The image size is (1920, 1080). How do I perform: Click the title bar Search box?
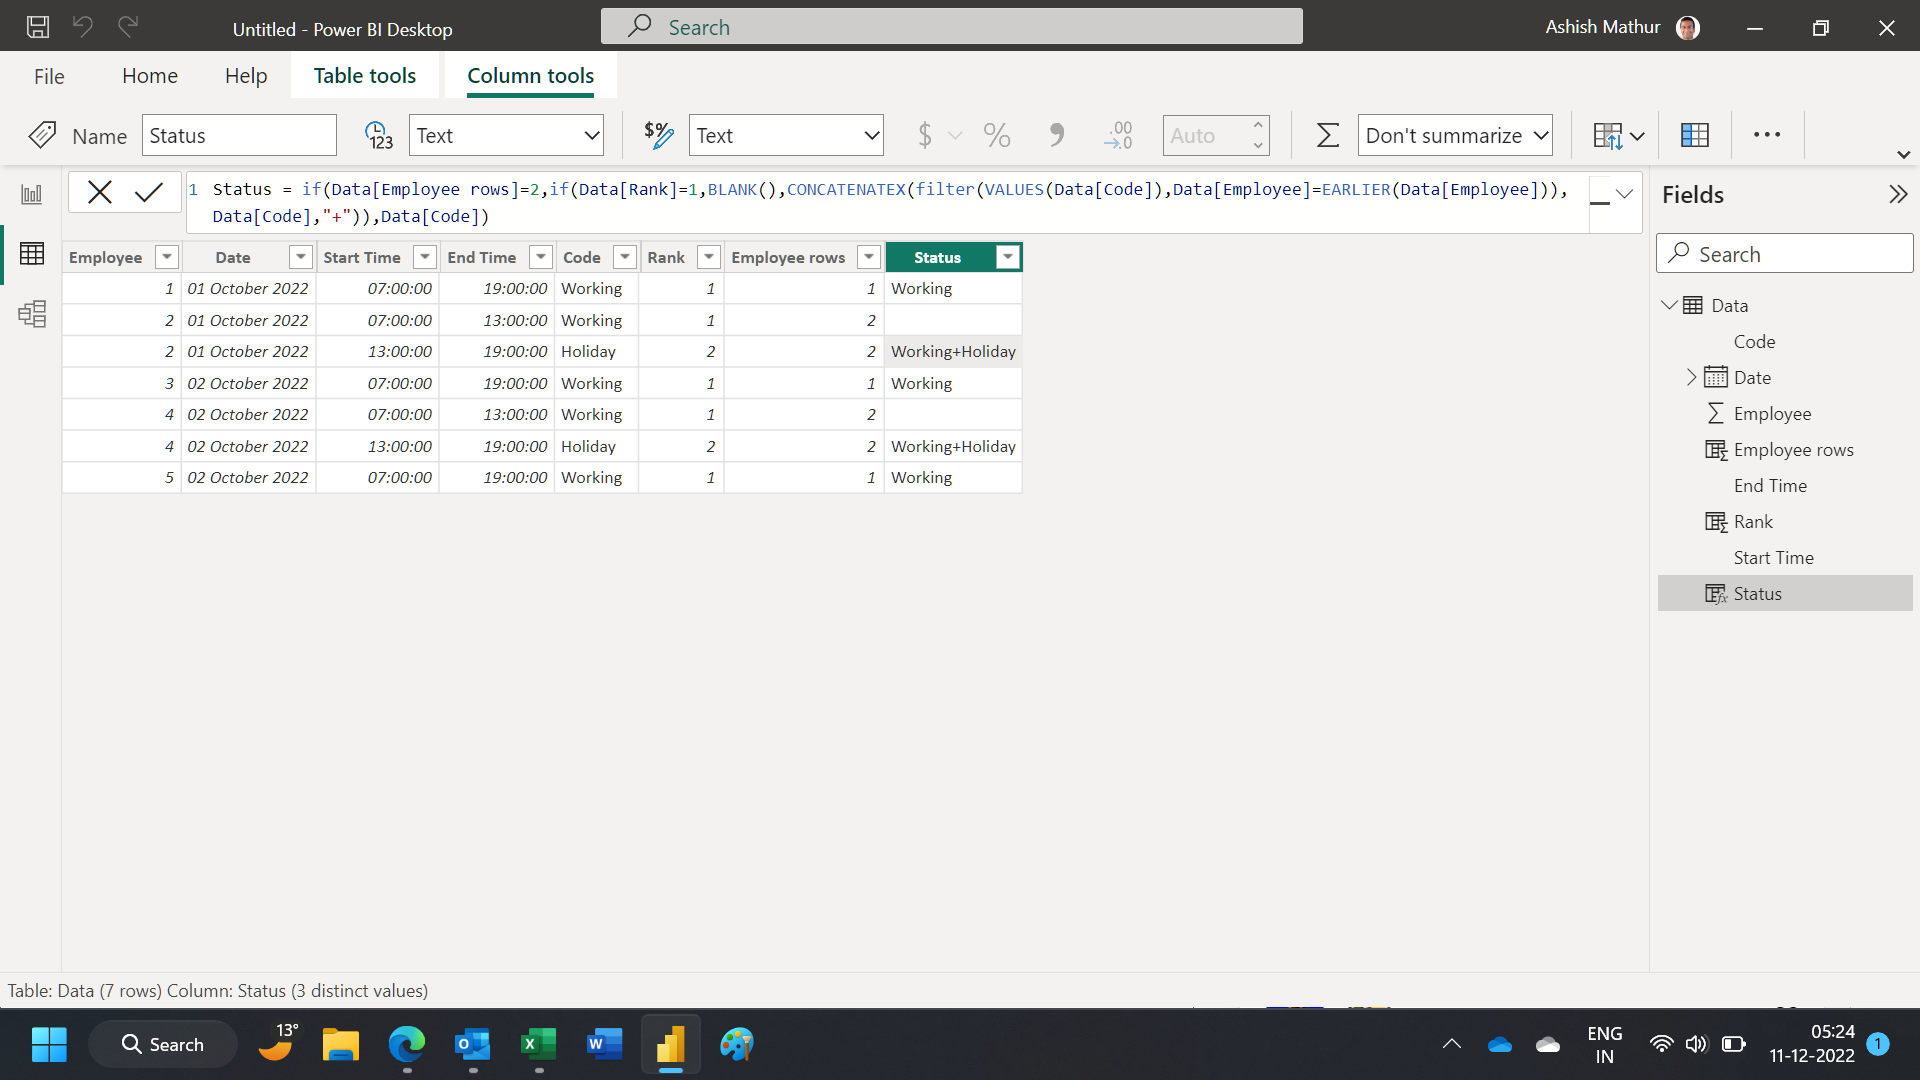[x=951, y=27]
